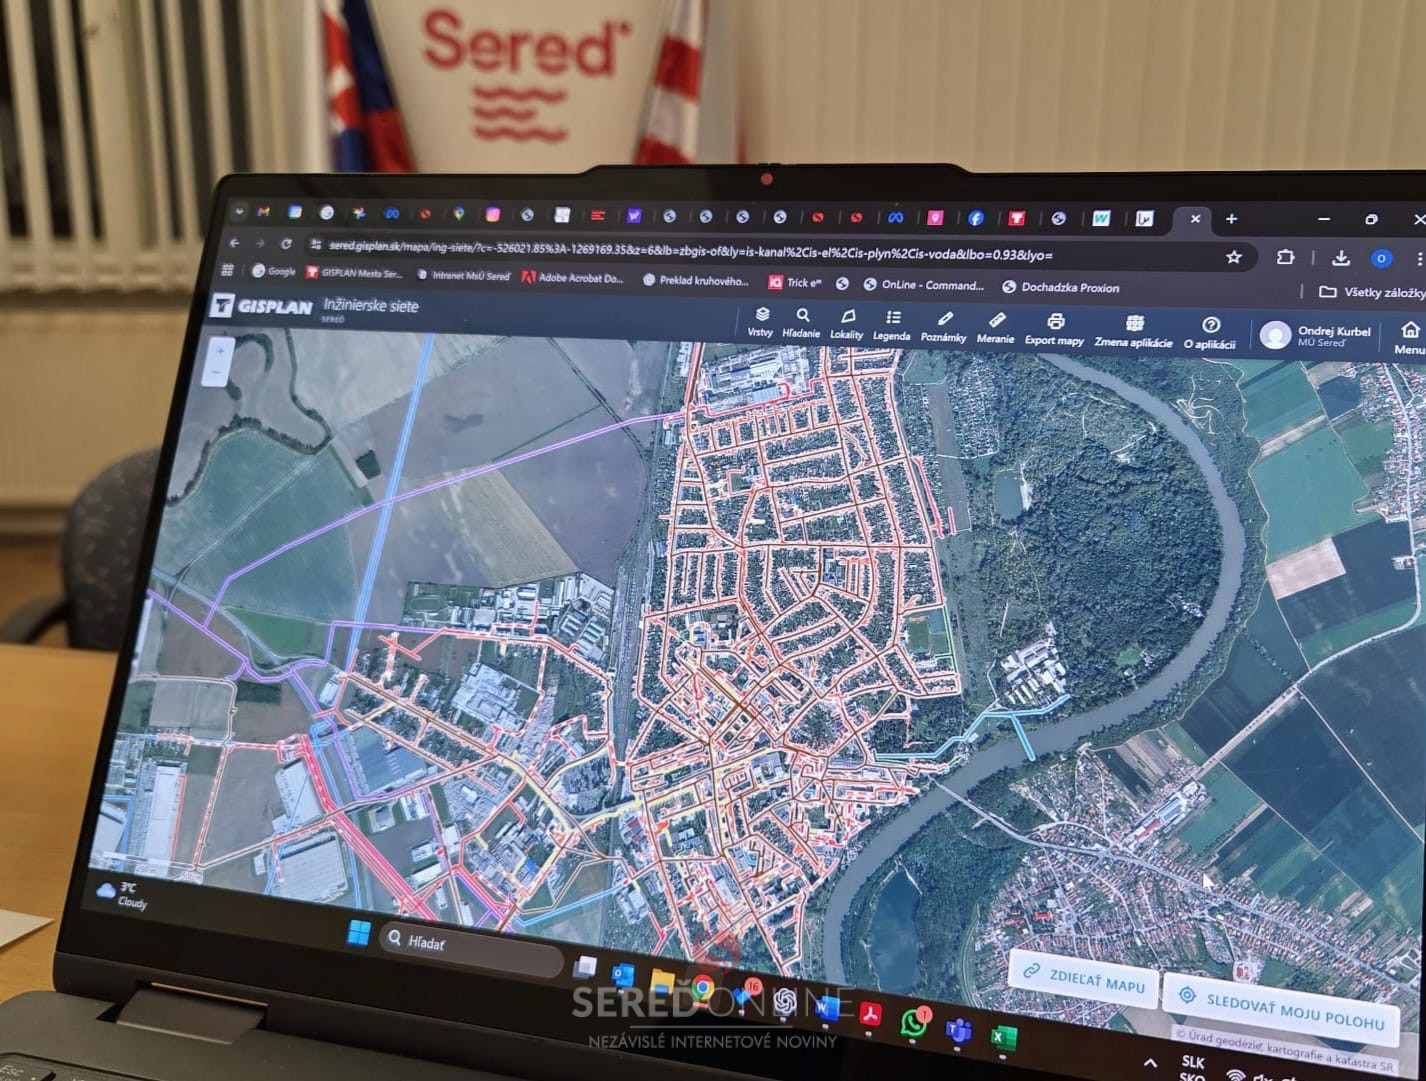Activate the Meranie measuring tool
Screen dimensions: 1426x1081
996,327
